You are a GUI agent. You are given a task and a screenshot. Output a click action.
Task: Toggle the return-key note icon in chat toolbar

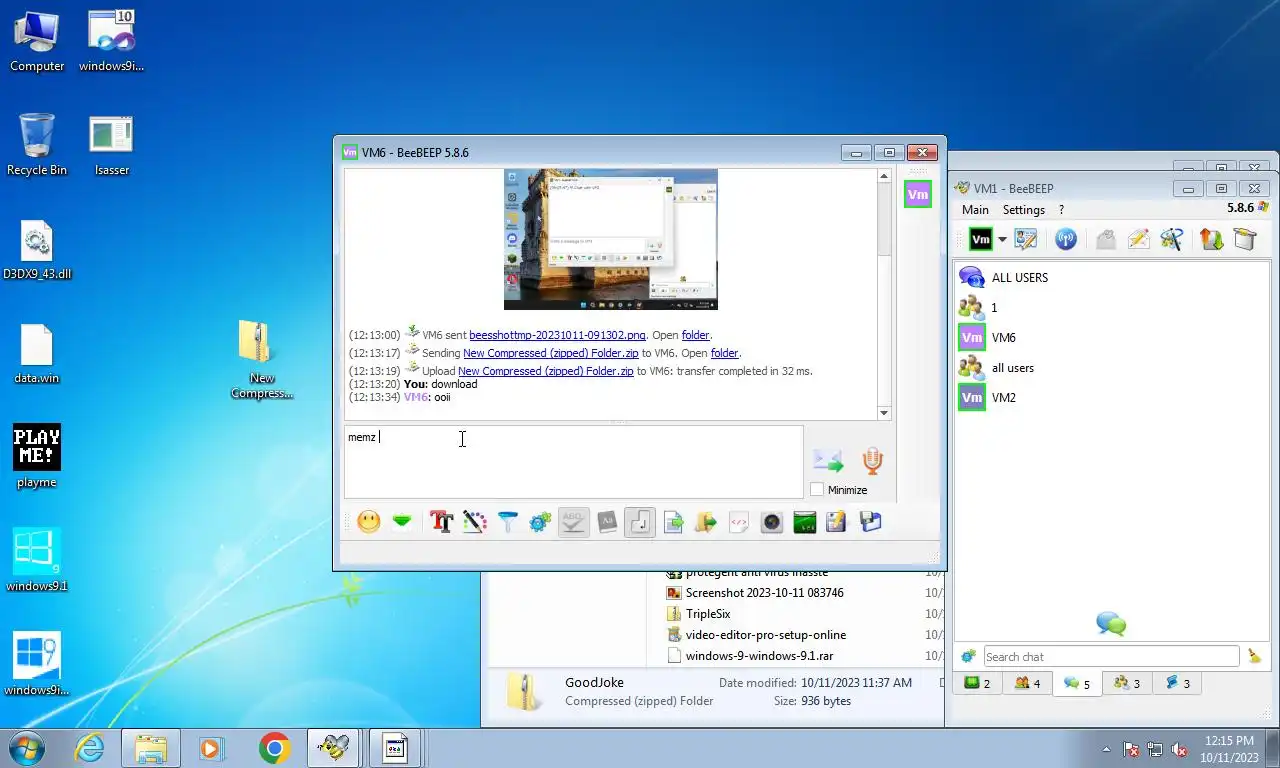[640, 522]
